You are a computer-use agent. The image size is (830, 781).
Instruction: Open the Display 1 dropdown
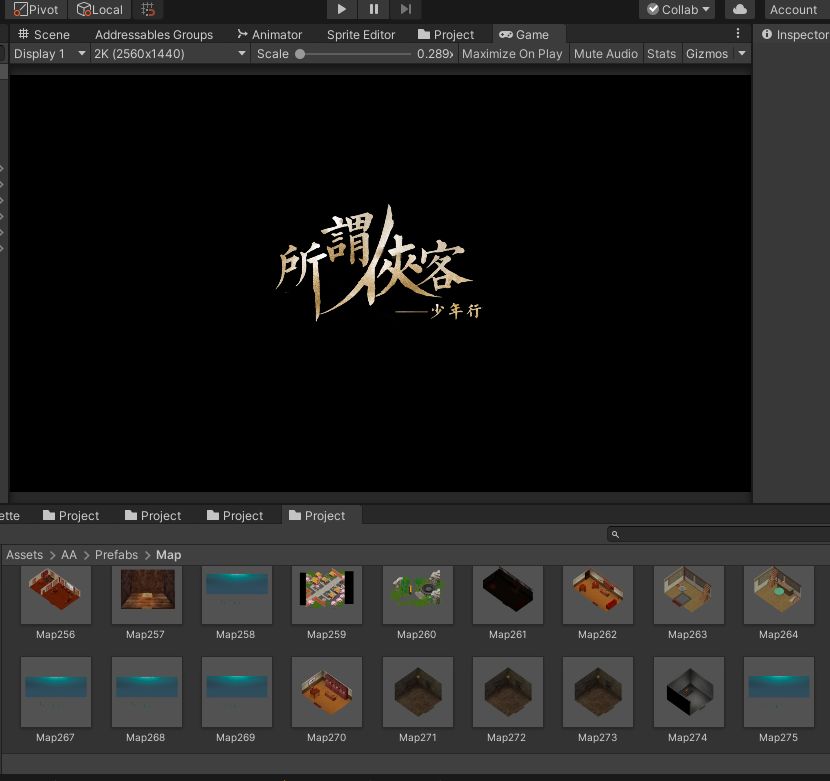pos(49,54)
